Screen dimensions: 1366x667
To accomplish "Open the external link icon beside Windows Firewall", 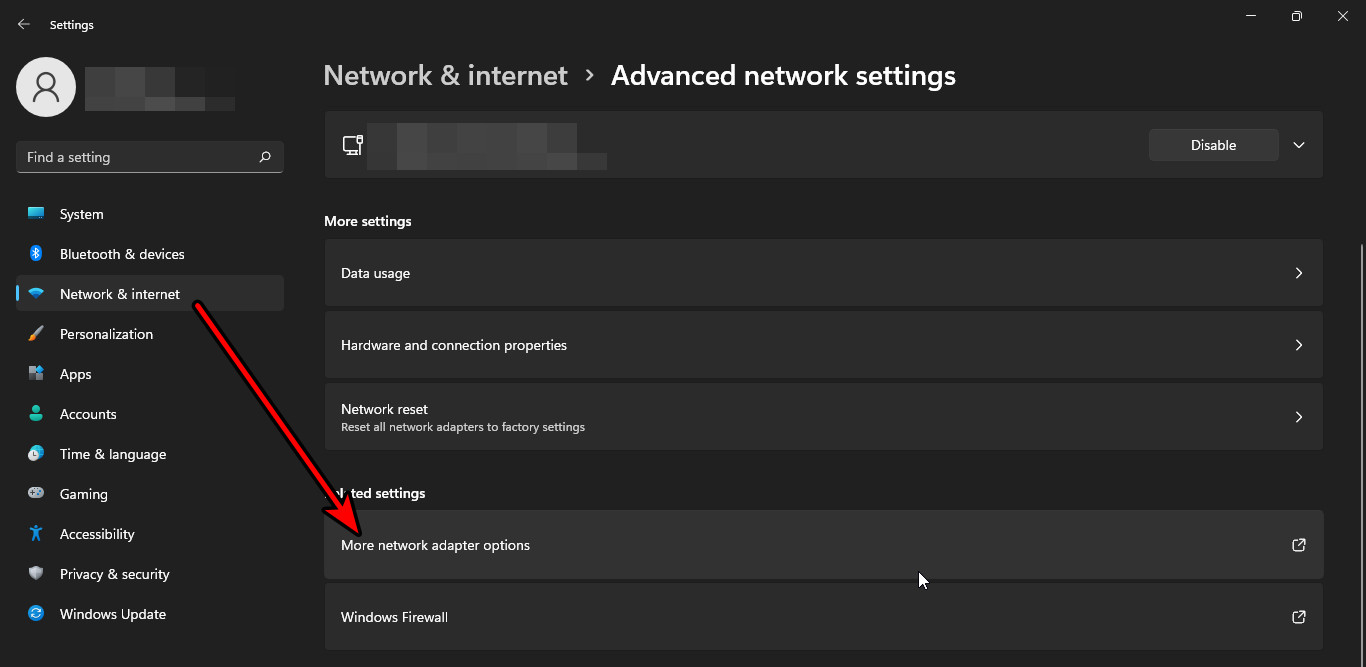I will 1298,617.
